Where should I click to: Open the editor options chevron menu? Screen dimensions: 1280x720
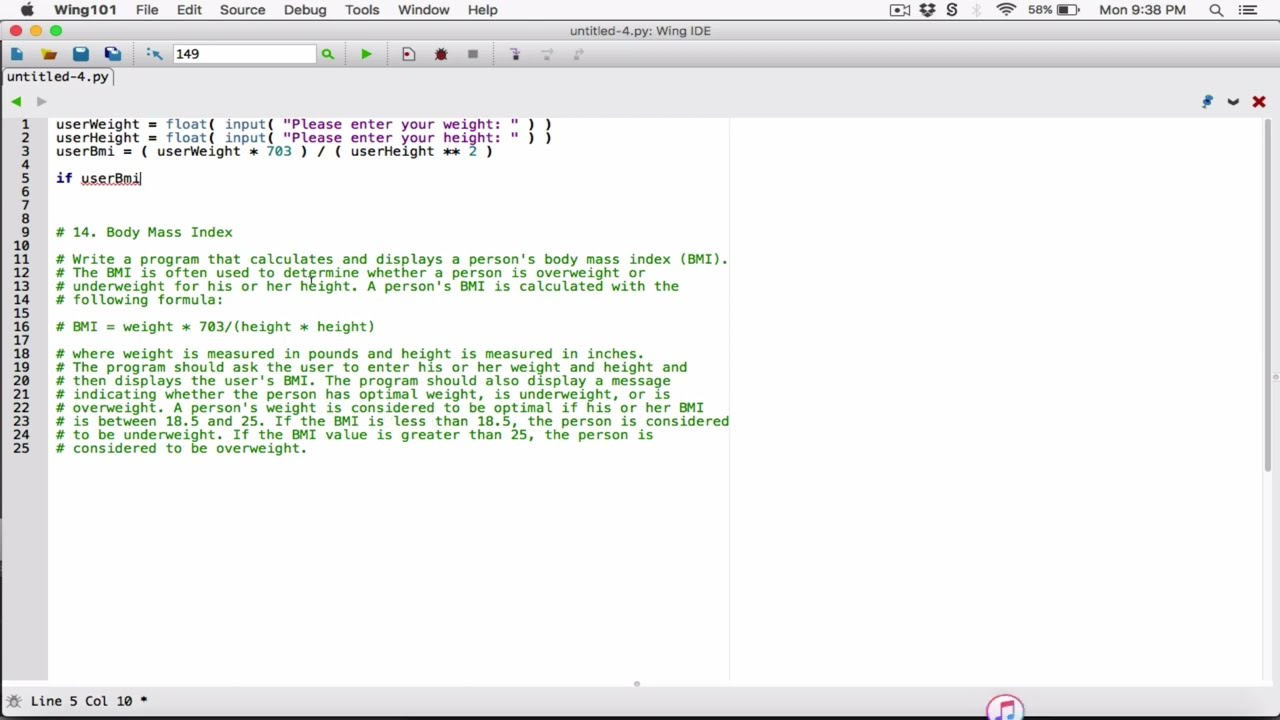pos(1233,101)
